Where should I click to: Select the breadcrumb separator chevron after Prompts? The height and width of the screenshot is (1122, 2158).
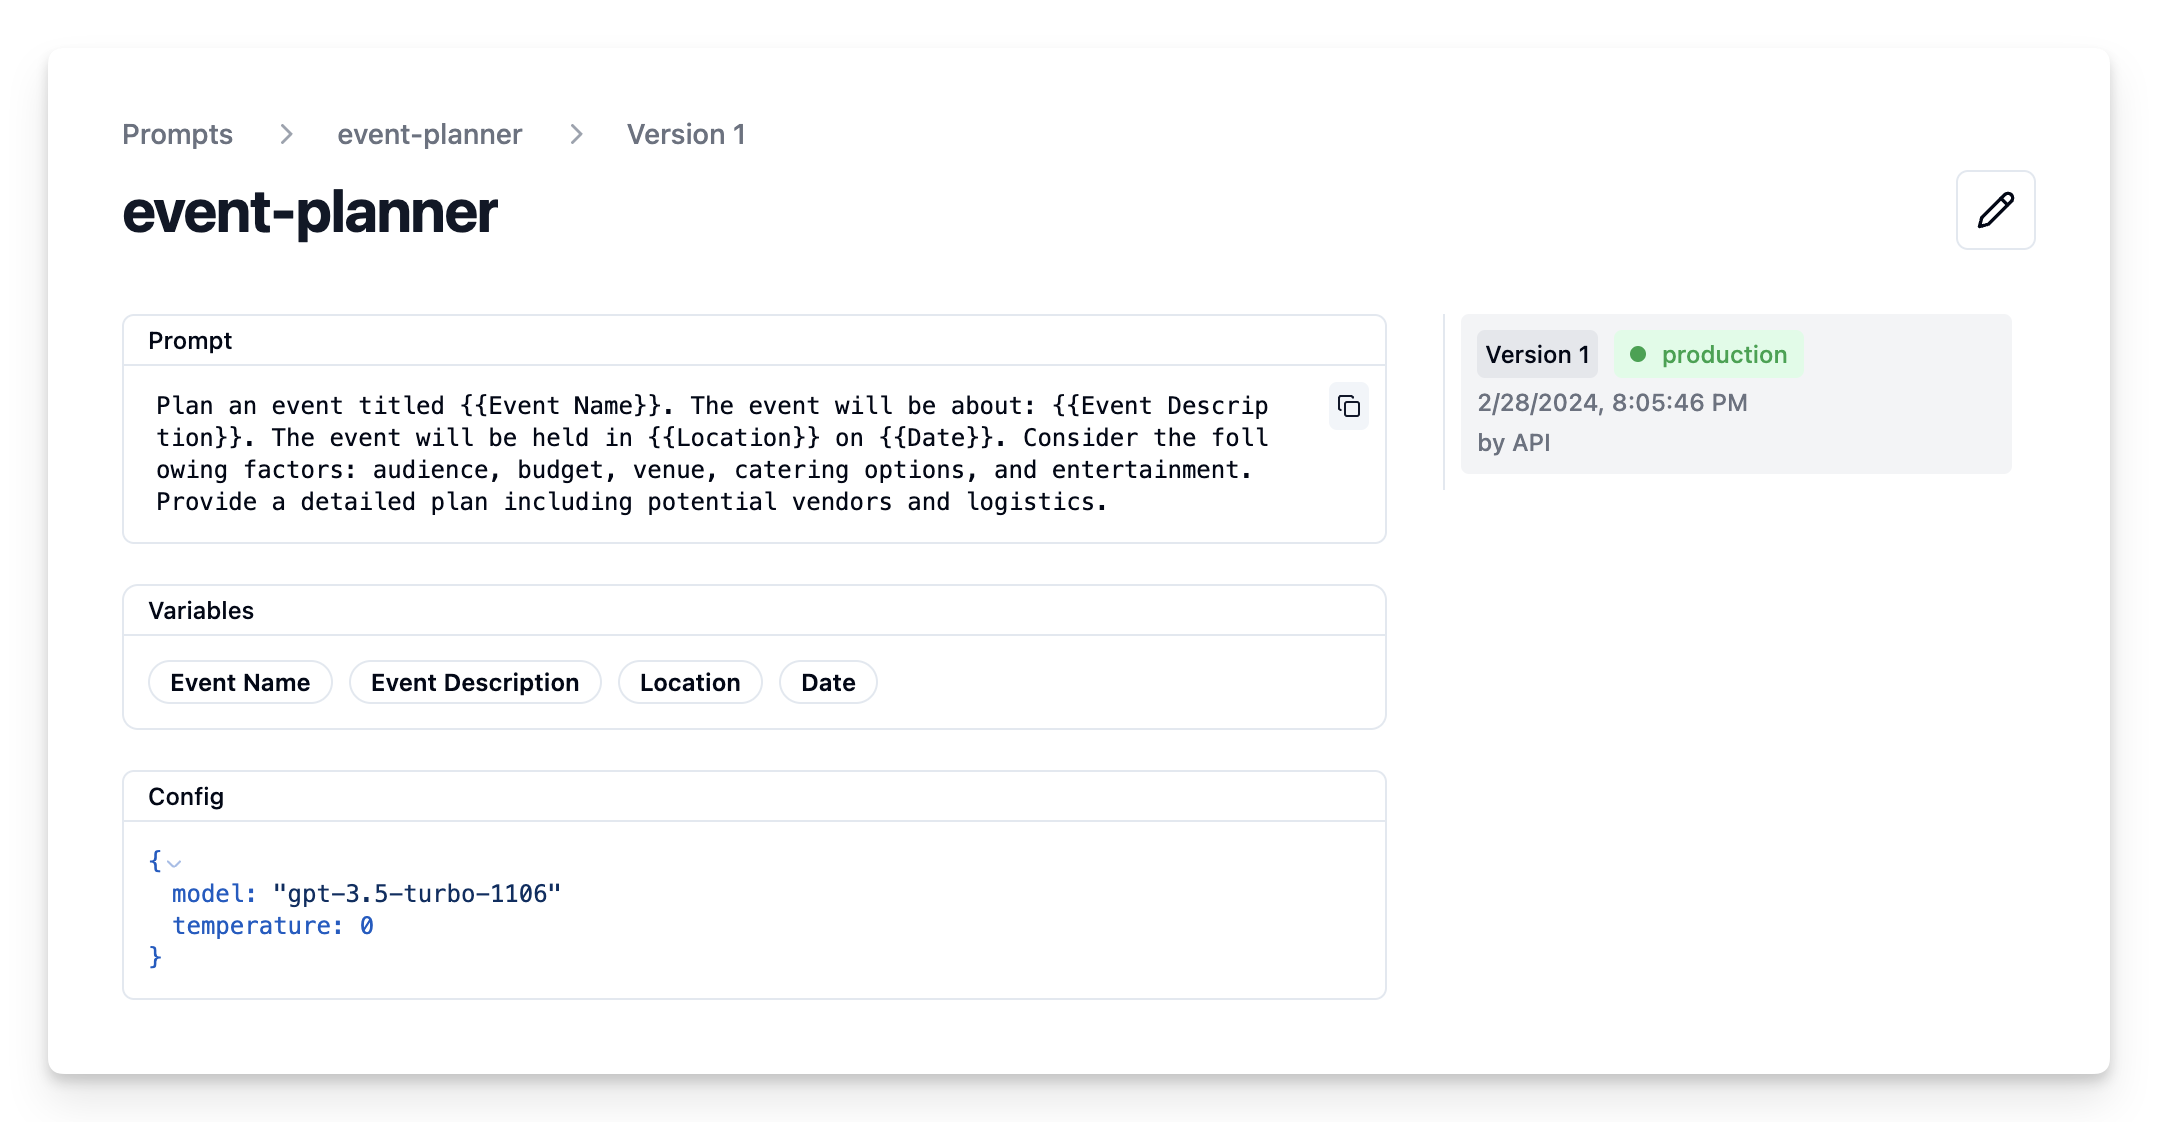click(x=287, y=134)
